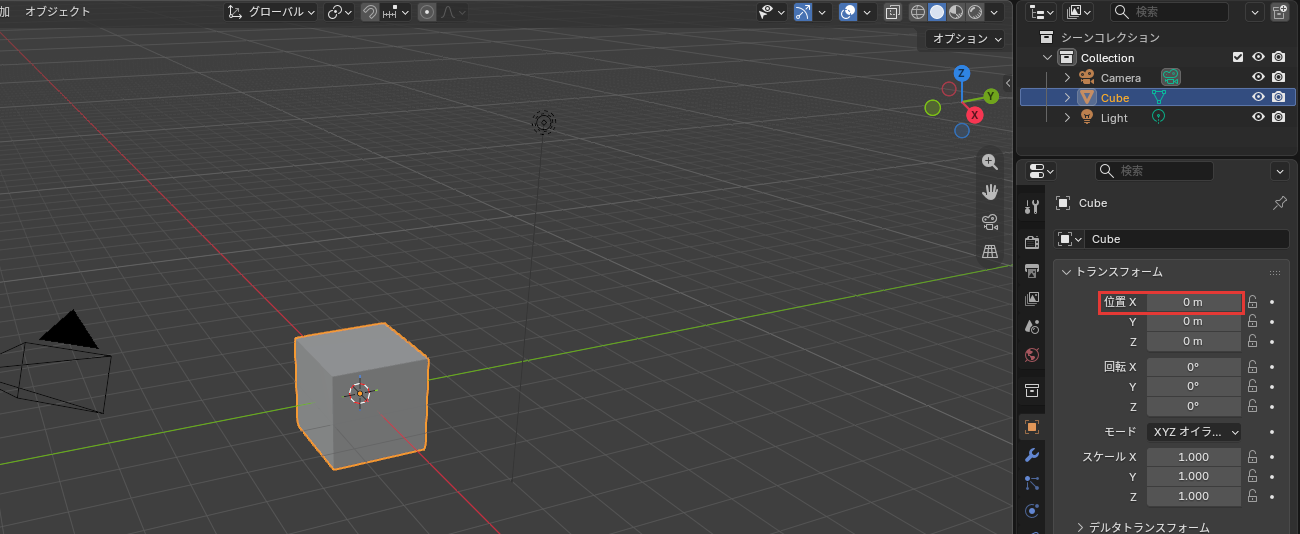The image size is (1300, 534).
Task: Expand the Light tree item
Action: (x=1067, y=118)
